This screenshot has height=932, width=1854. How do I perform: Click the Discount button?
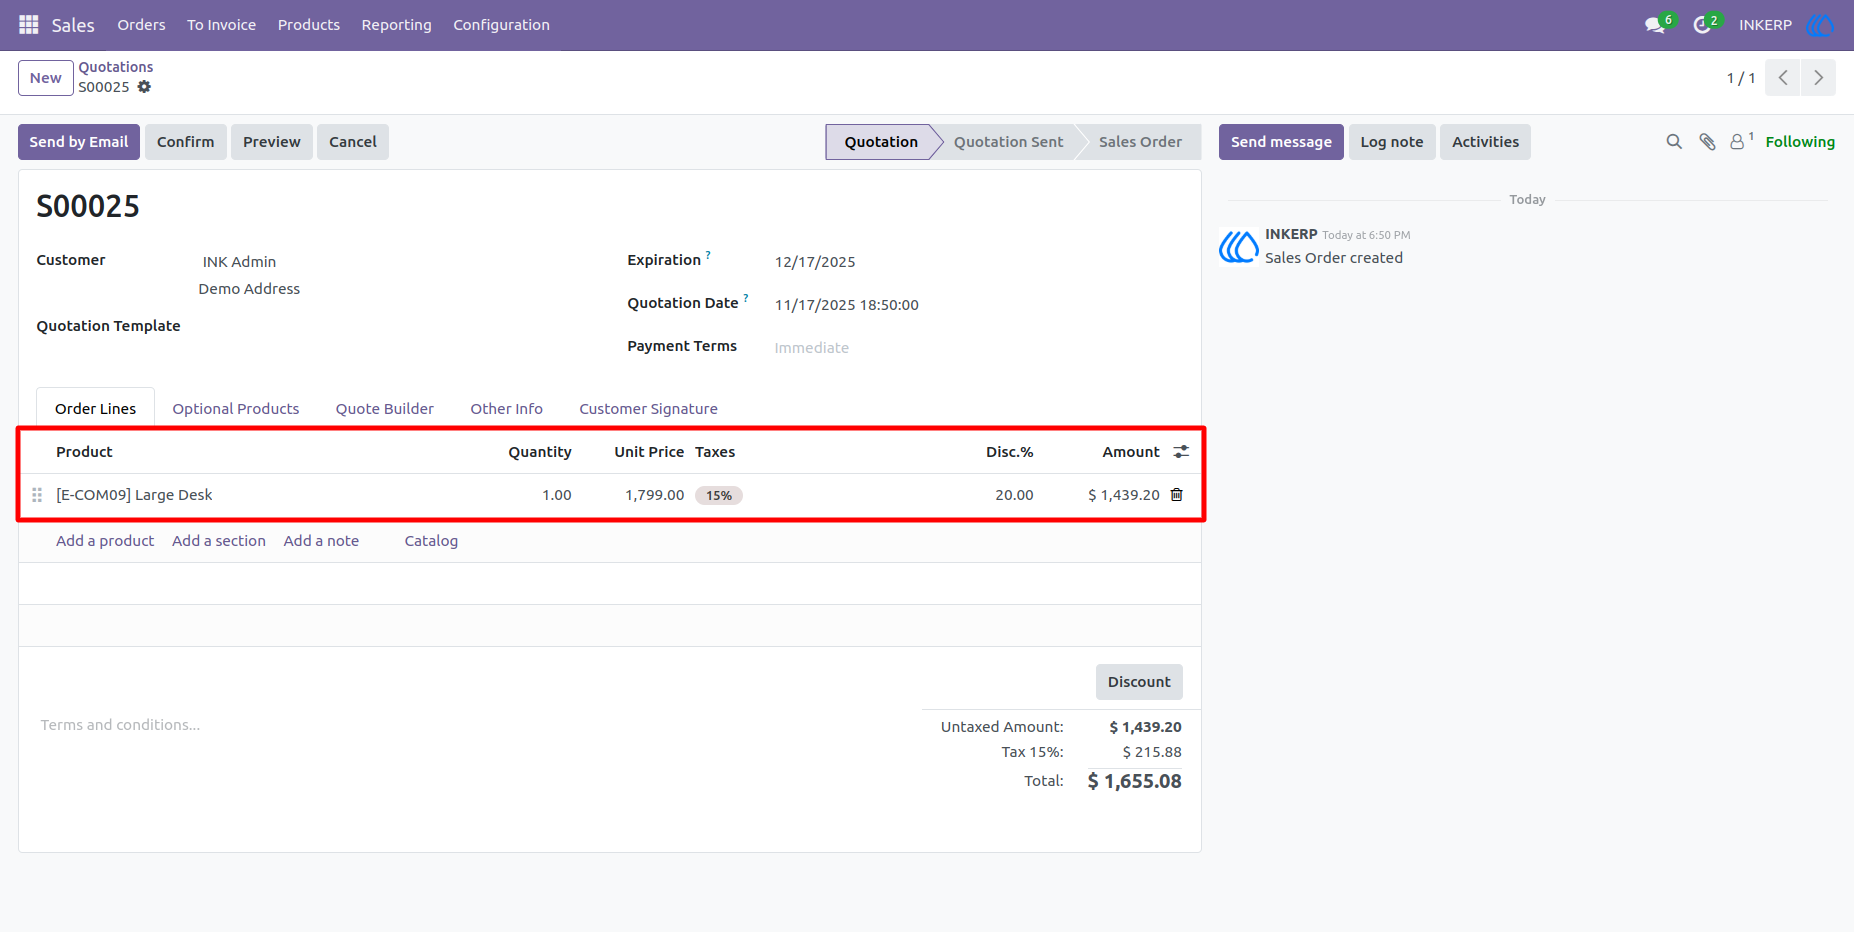(x=1139, y=682)
